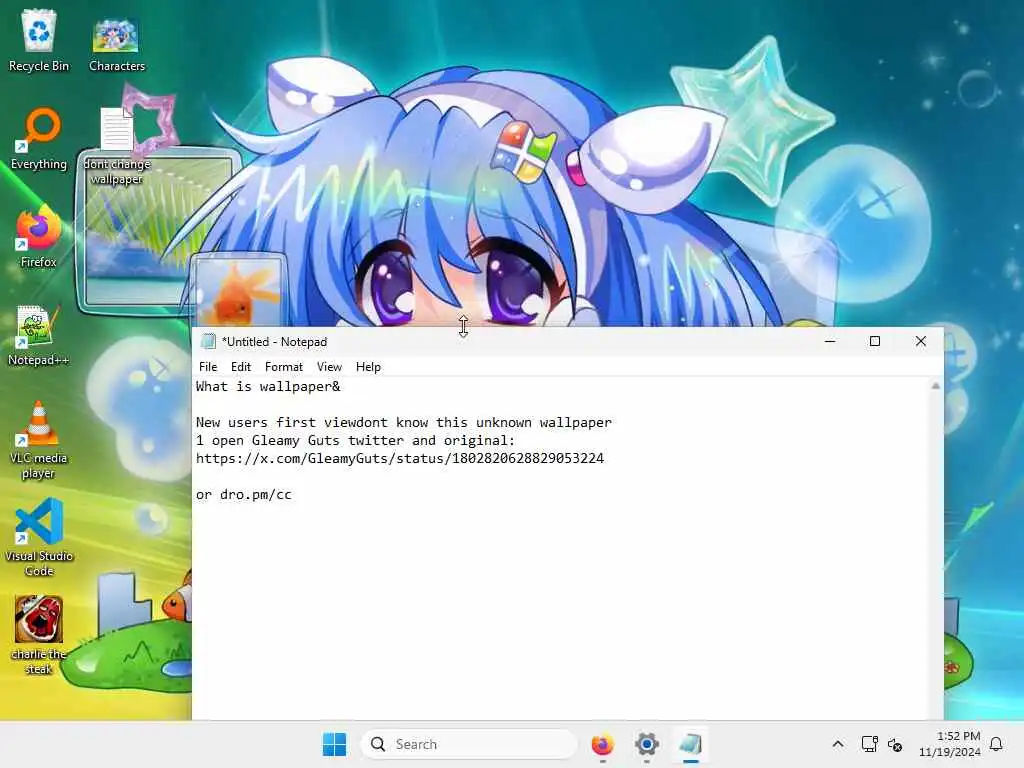The height and width of the screenshot is (768, 1024).
Task: Maximize the Notepad window
Action: tap(875, 341)
